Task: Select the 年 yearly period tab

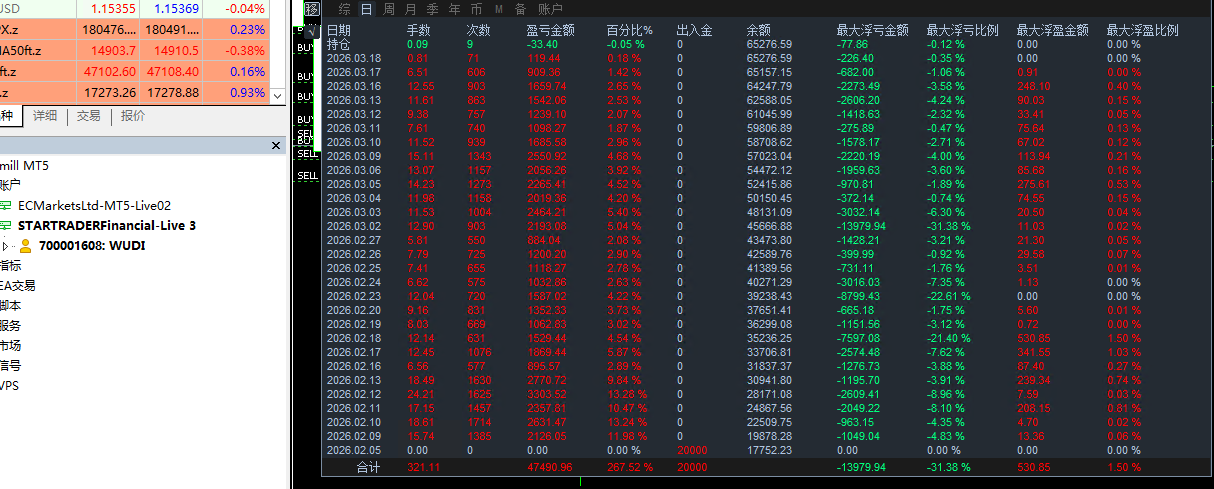Action: (455, 9)
